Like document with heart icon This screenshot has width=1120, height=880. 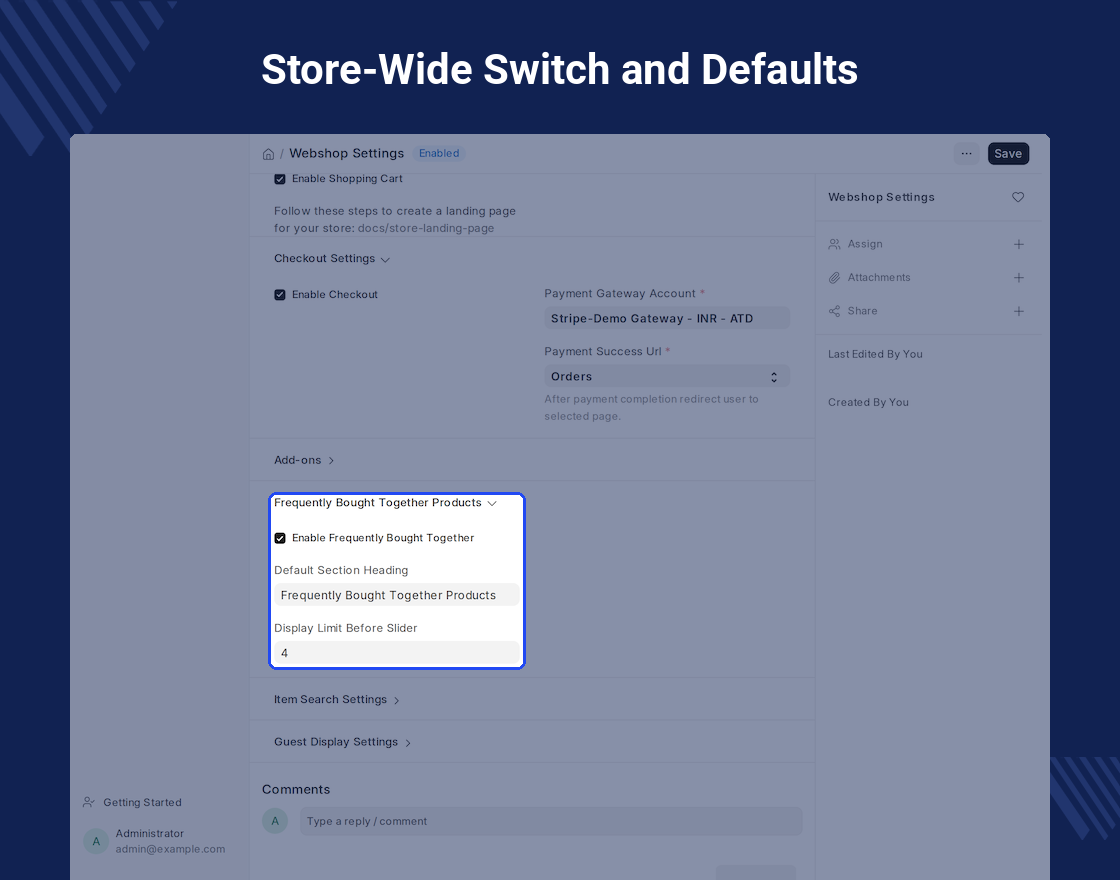click(x=1018, y=197)
